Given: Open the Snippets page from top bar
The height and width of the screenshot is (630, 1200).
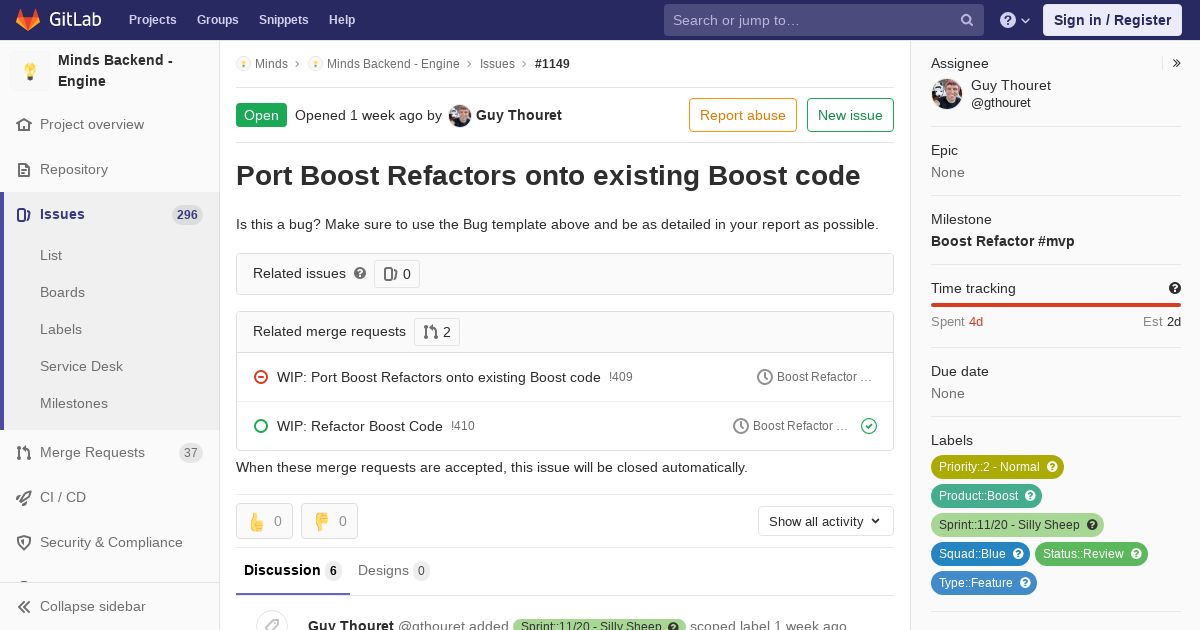Looking at the screenshot, I should click(284, 20).
